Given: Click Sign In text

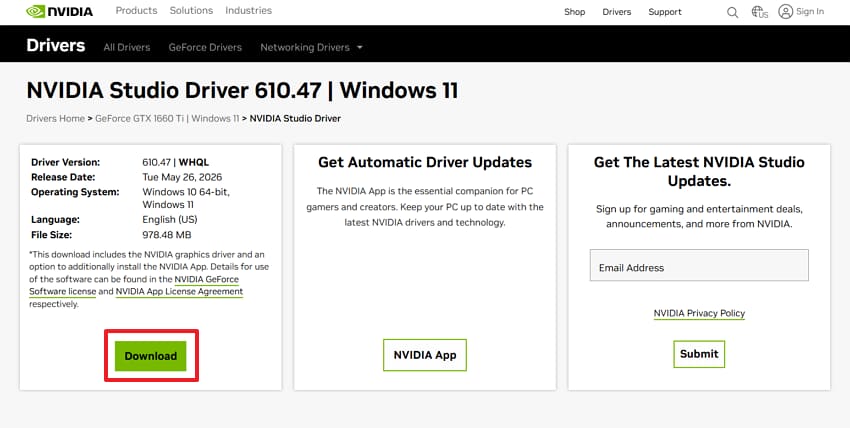Looking at the screenshot, I should [x=810, y=11].
